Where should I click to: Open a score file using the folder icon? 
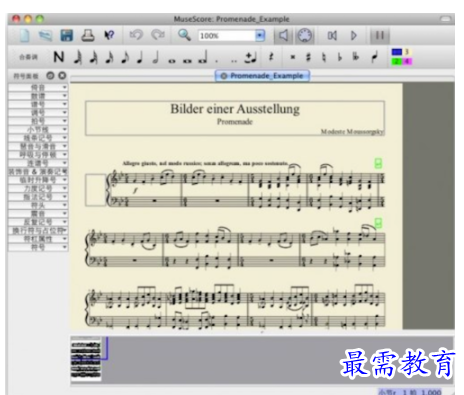tap(45, 36)
